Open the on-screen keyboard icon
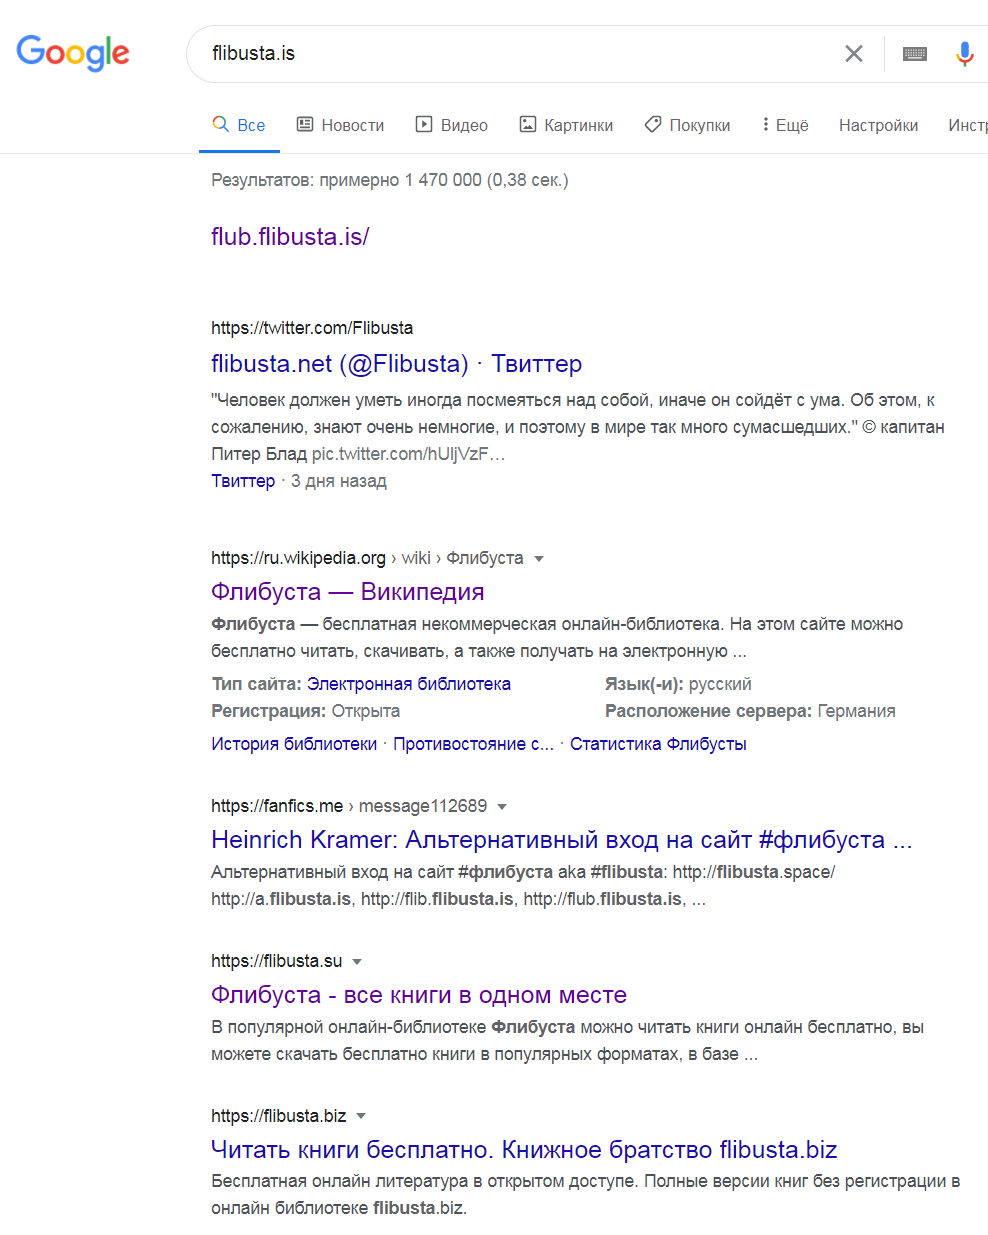Screen dimensions: 988x1235 click(915, 54)
